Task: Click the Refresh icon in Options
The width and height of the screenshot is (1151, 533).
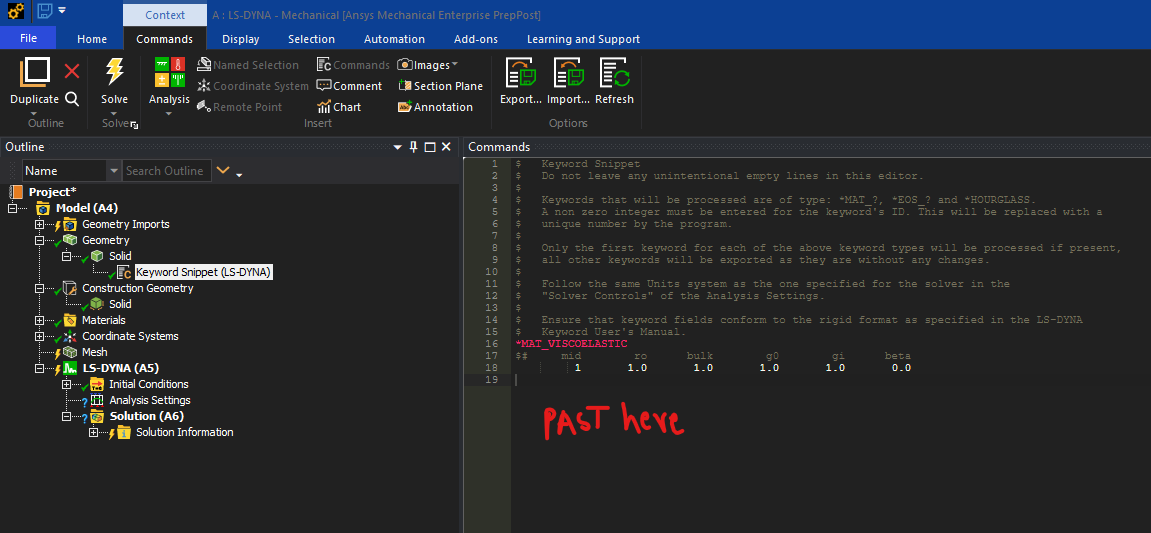Action: (x=614, y=73)
